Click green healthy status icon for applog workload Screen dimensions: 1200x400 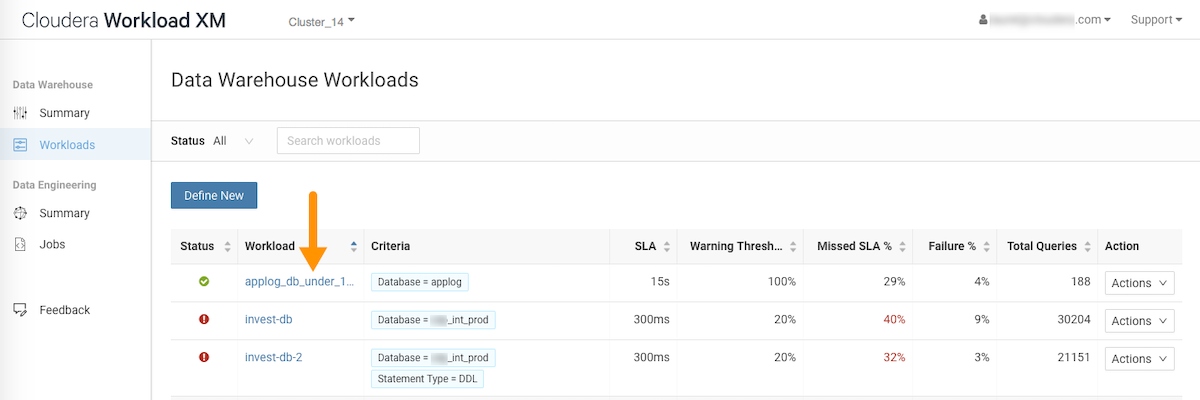pos(204,282)
